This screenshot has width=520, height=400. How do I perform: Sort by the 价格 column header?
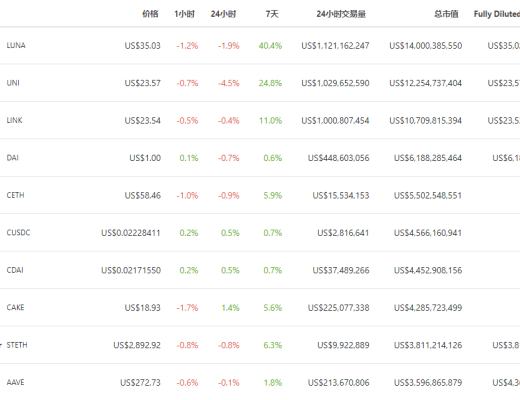pos(150,14)
